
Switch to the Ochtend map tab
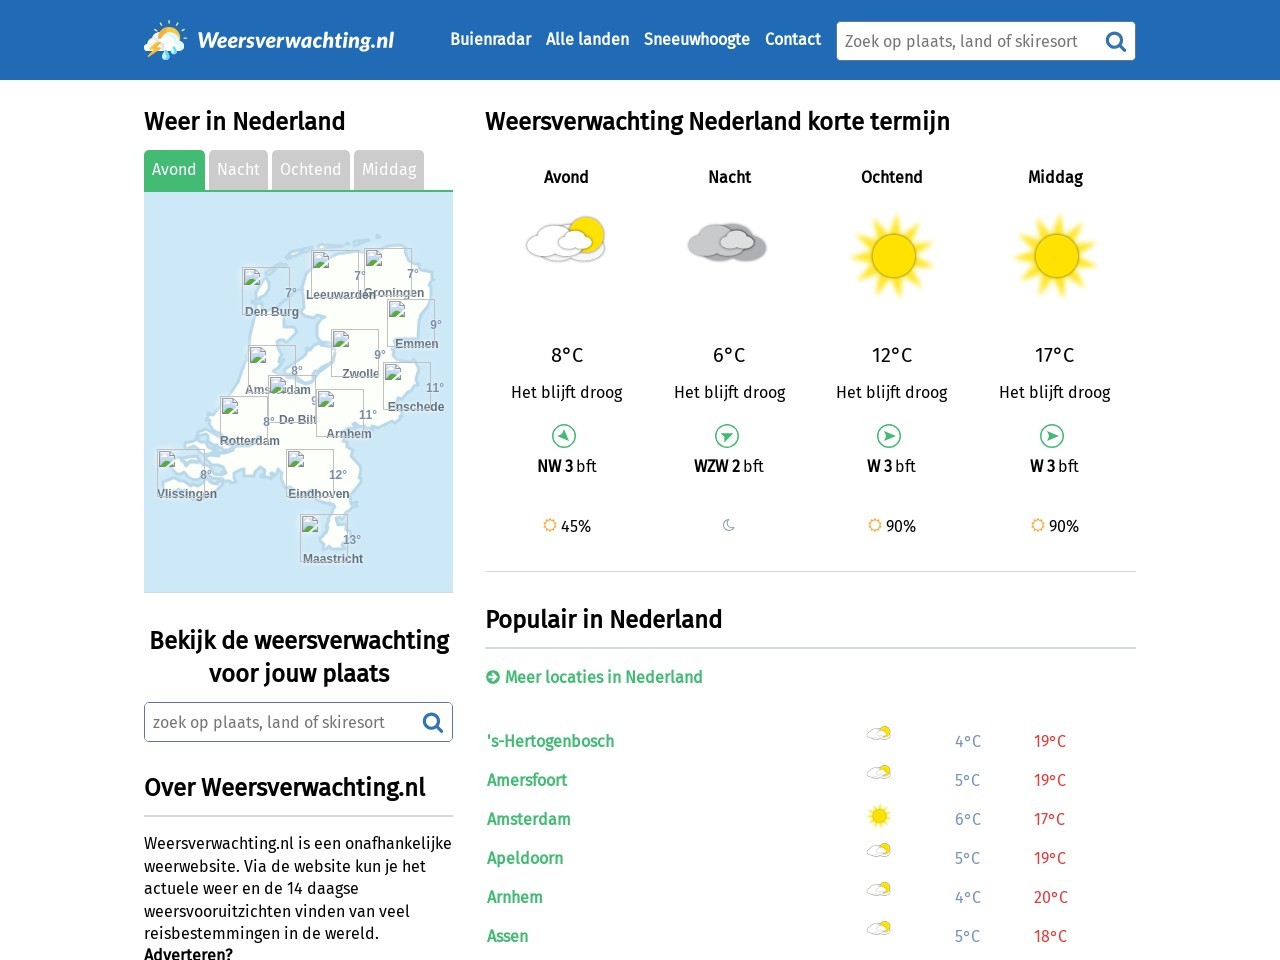(311, 170)
